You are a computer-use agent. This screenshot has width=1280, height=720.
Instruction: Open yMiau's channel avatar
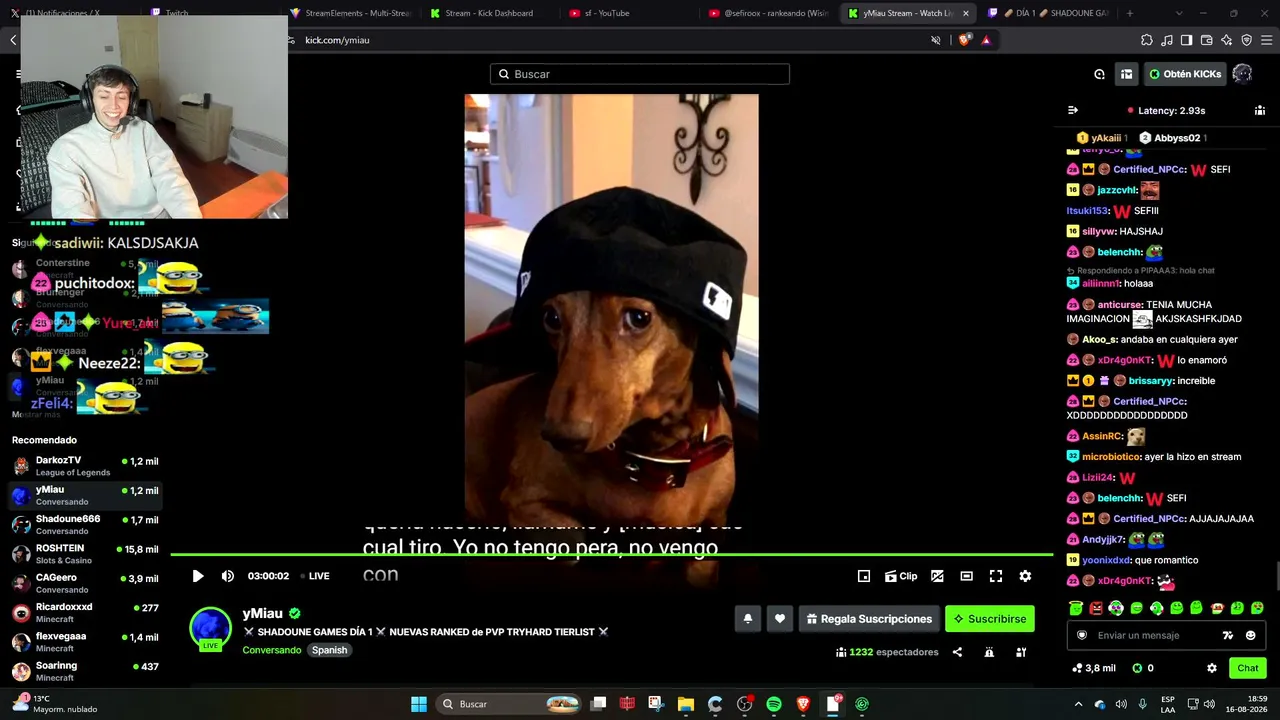pyautogui.click(x=210, y=628)
